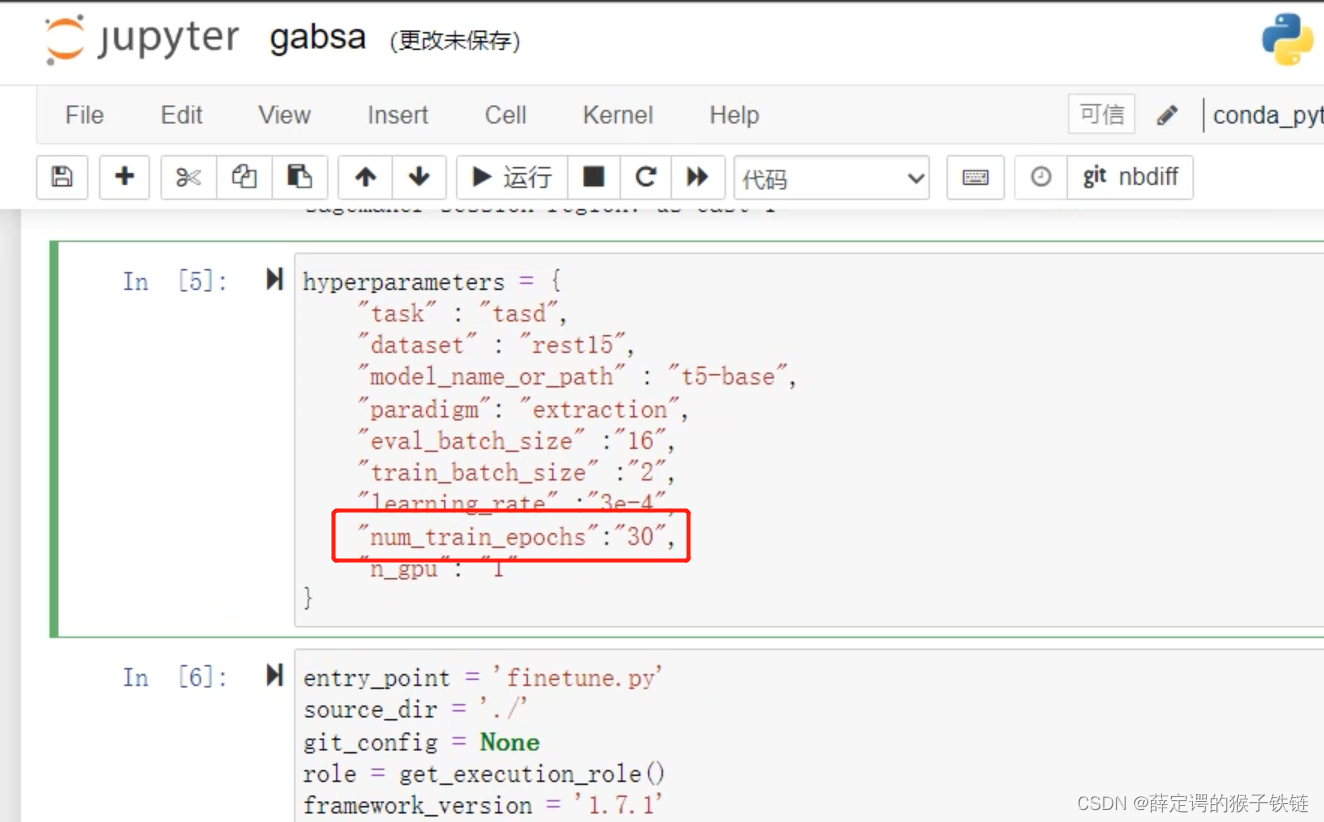Restart kernel and run all cells icon

[697, 177]
